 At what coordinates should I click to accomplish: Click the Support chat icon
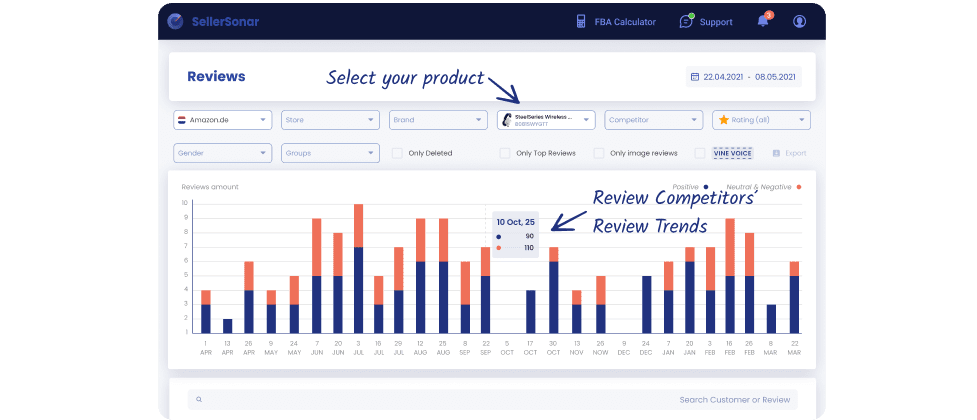pos(686,21)
